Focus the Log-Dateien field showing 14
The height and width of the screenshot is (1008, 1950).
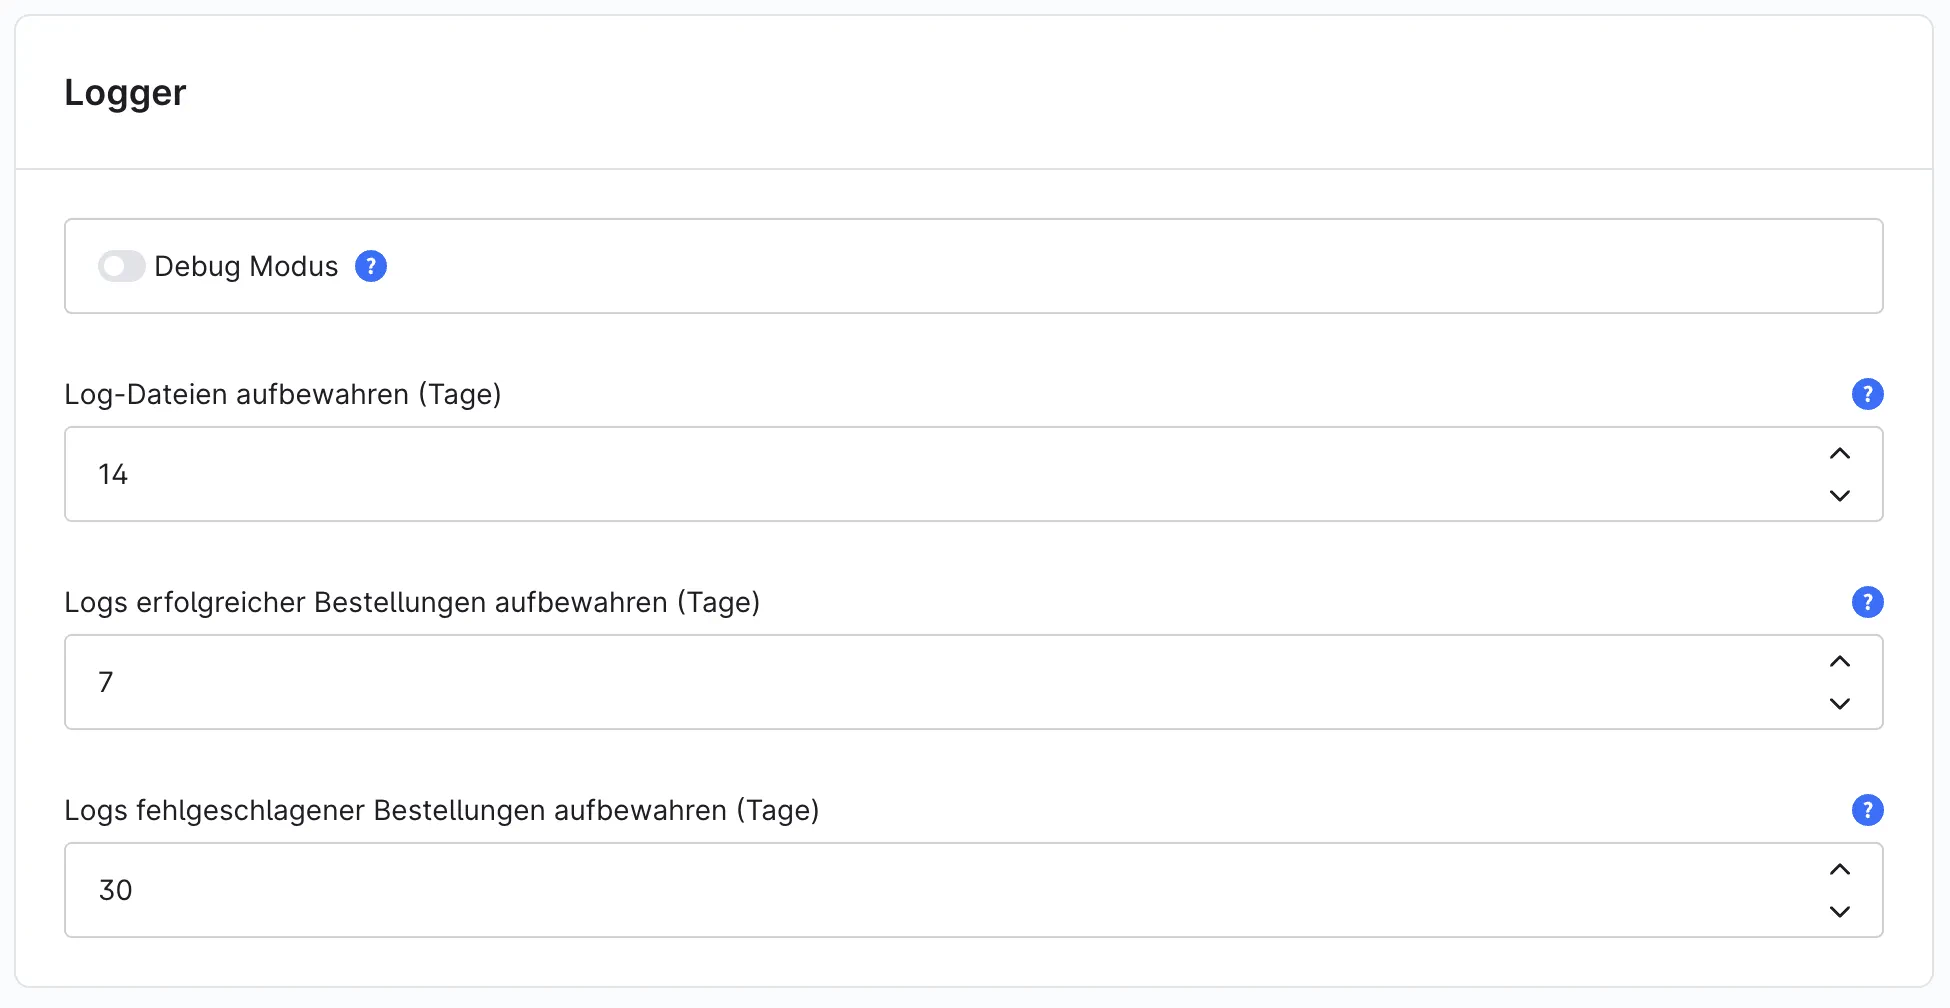(x=940, y=474)
